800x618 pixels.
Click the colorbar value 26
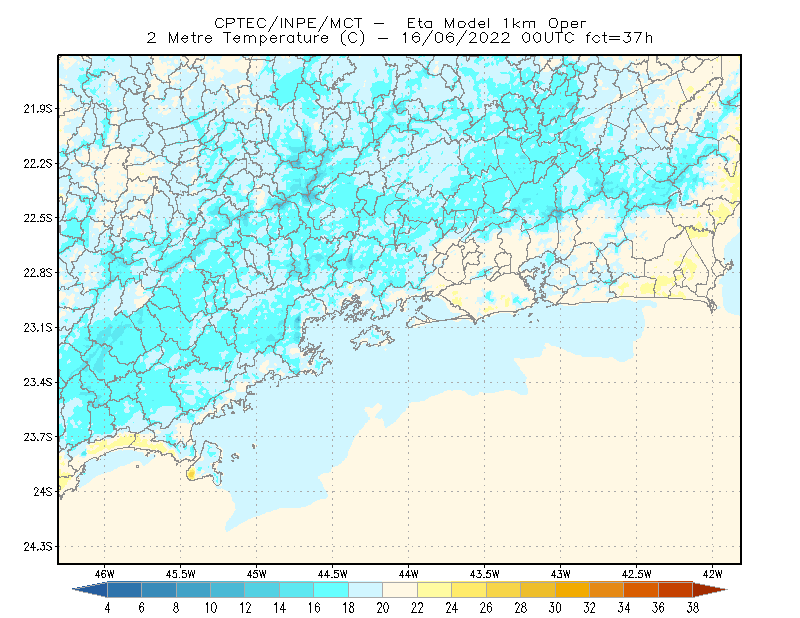tap(486, 608)
